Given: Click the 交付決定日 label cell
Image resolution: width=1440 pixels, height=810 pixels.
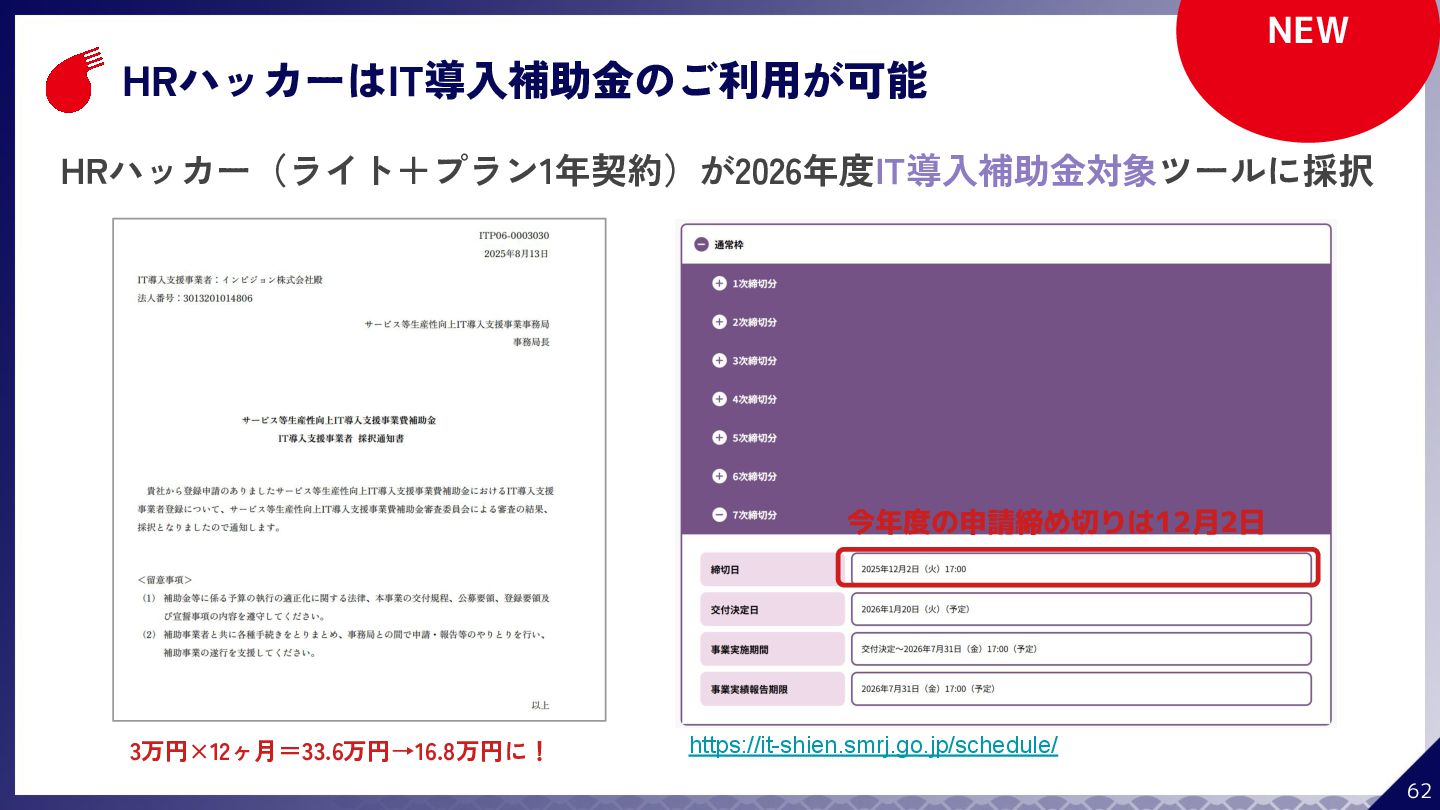Looking at the screenshot, I should pyautogui.click(x=772, y=609).
